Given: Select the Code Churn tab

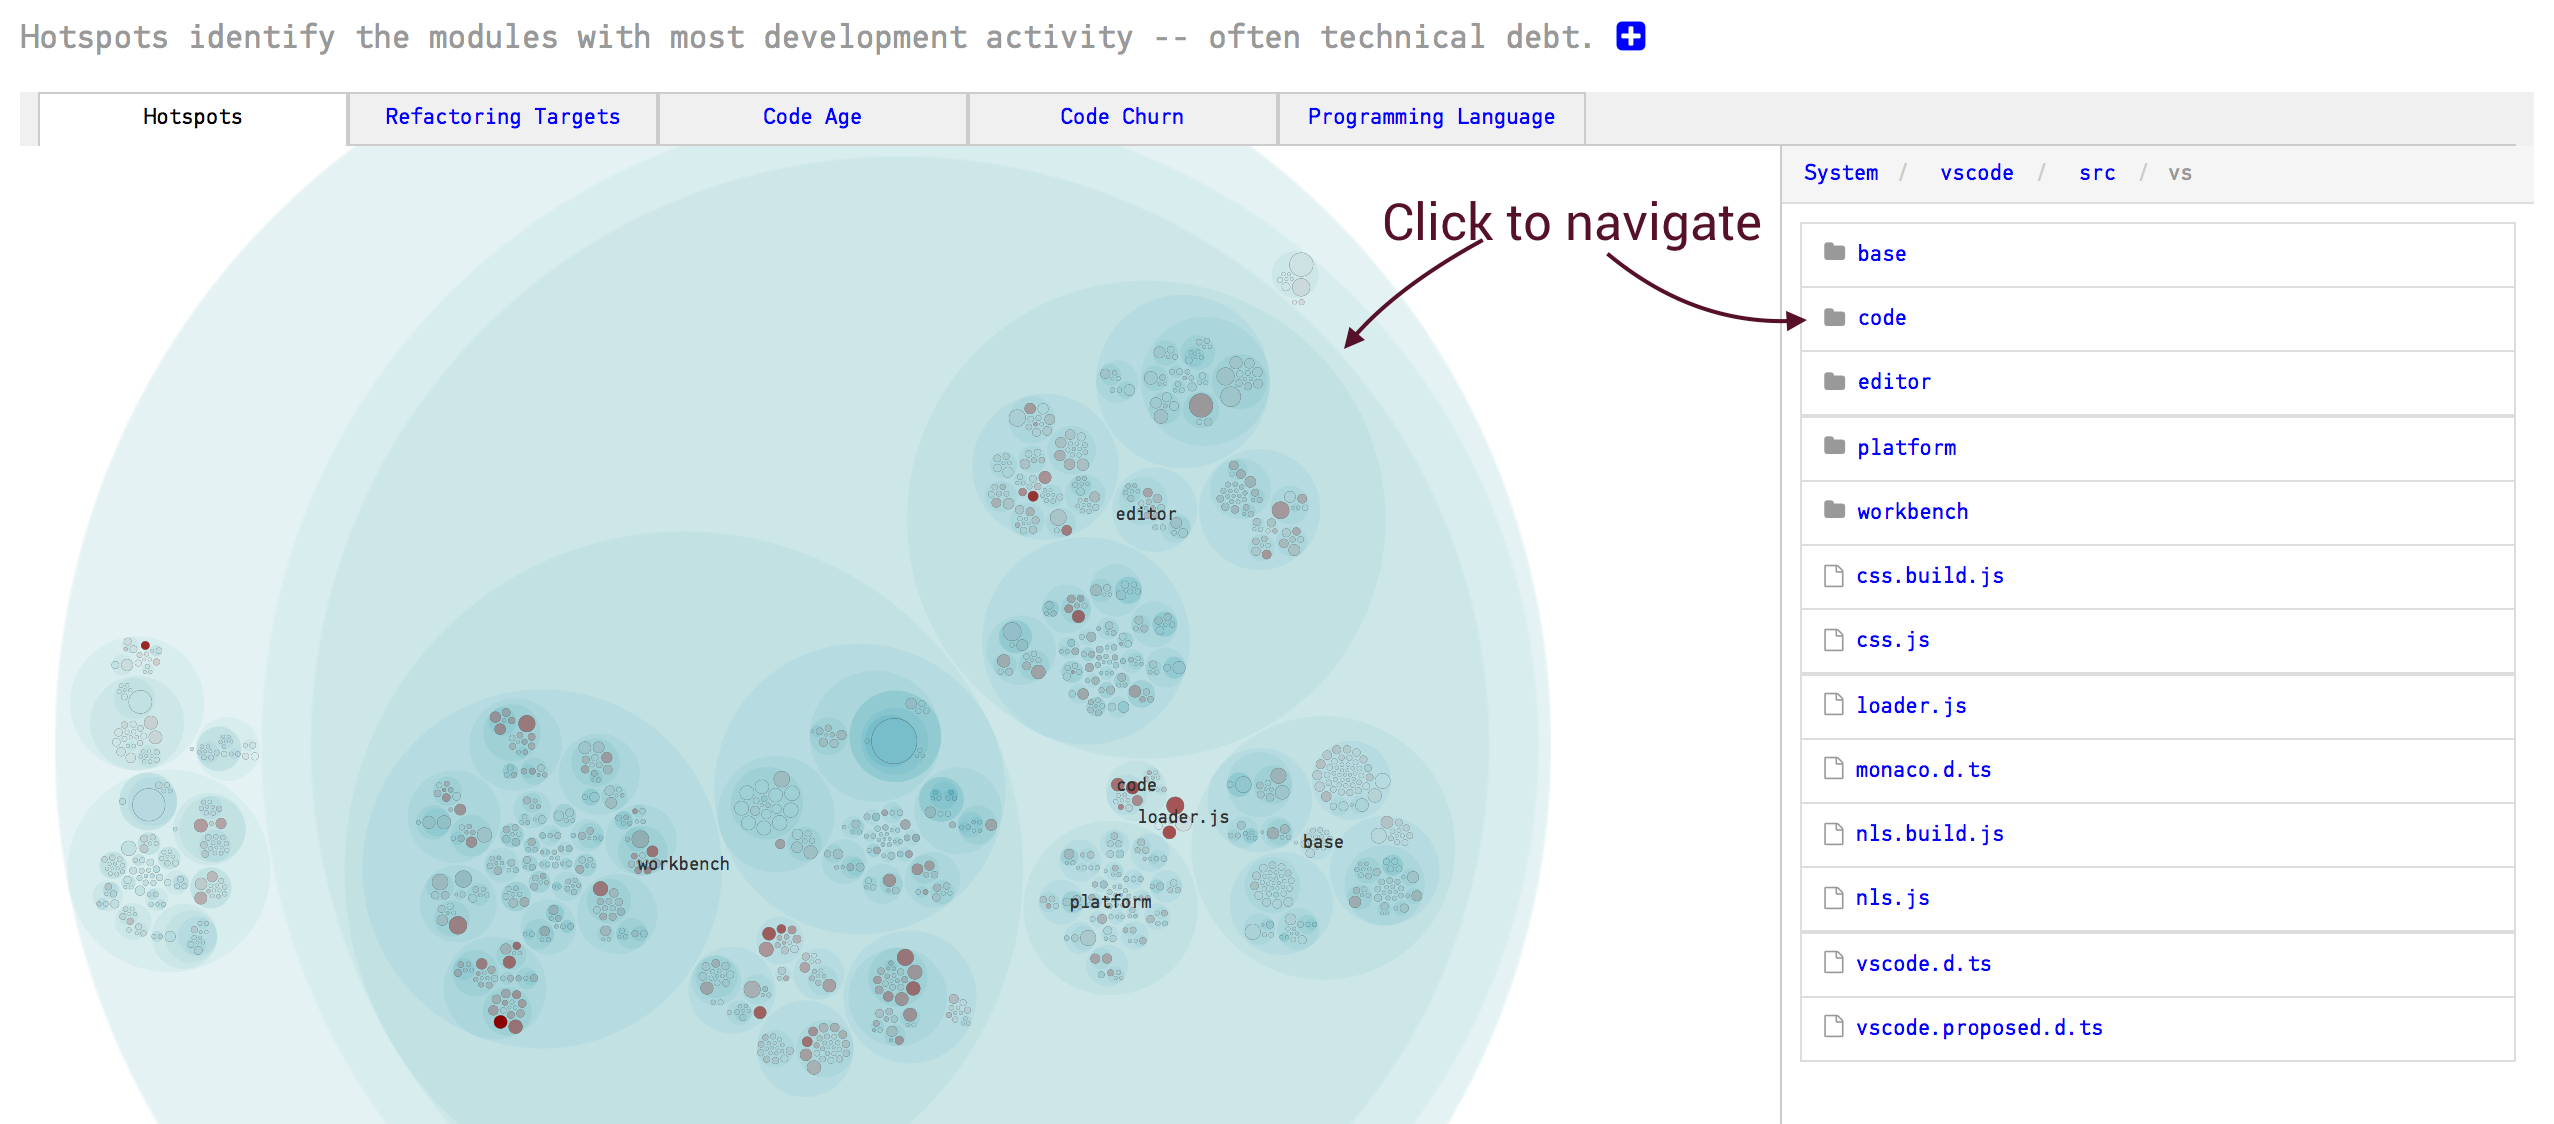Looking at the screenshot, I should click(x=1121, y=116).
